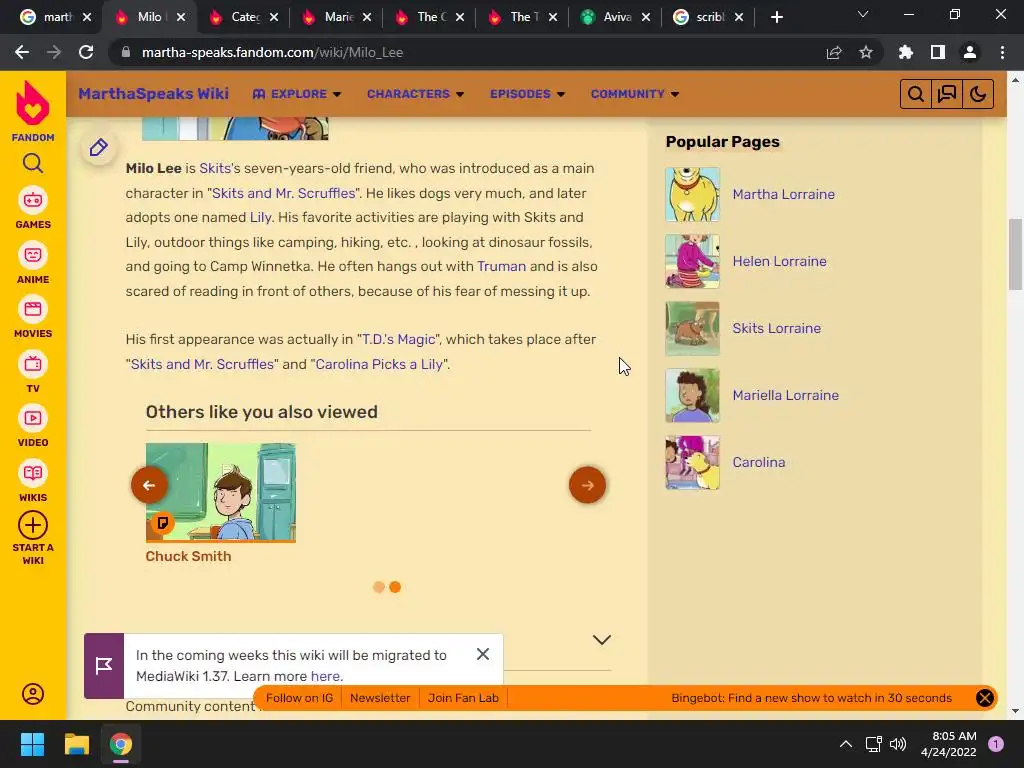Share this page icon in address bar

(x=834, y=52)
